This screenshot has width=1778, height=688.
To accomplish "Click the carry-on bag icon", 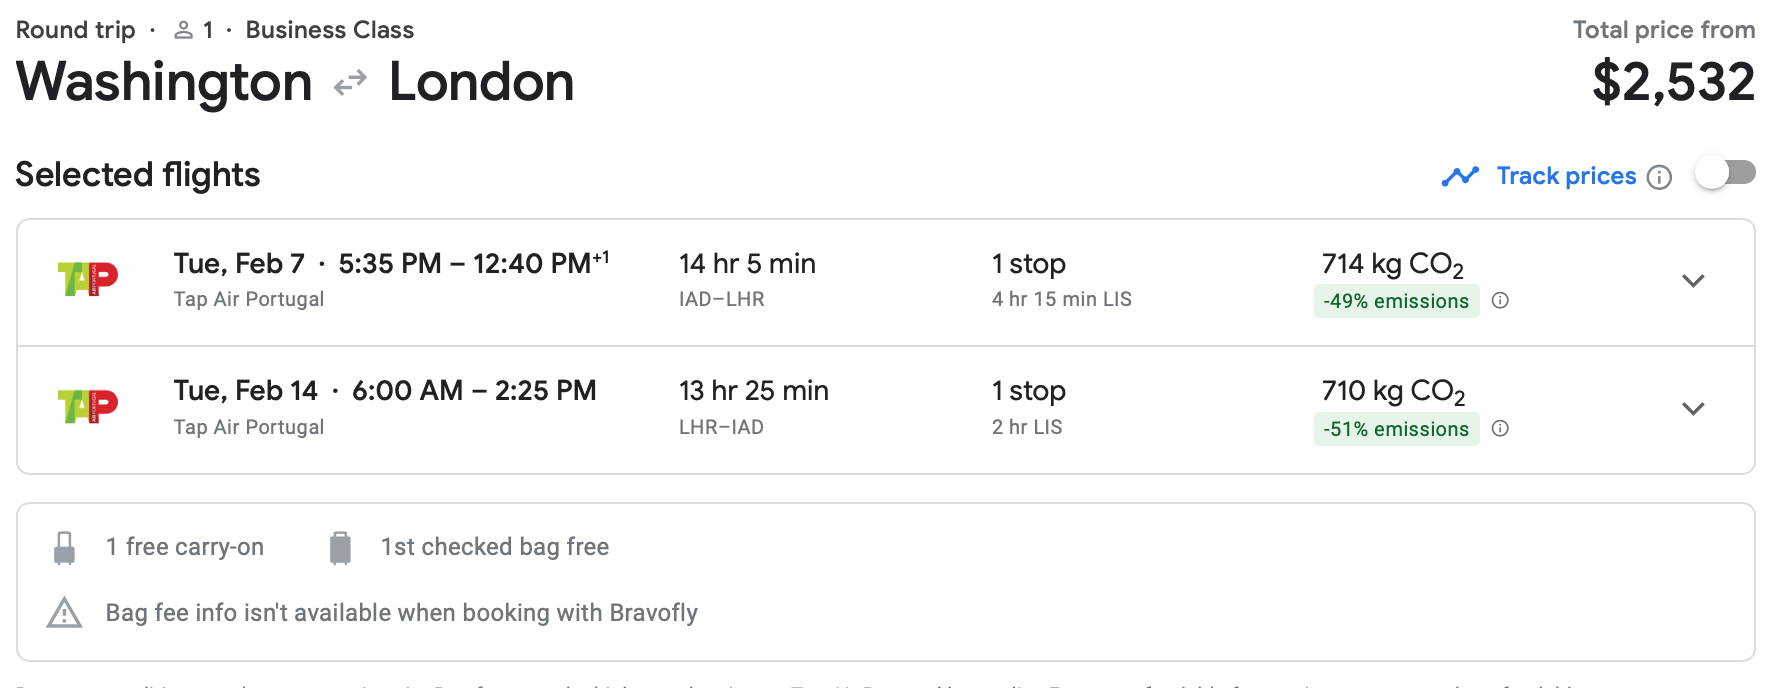I will 65,548.
